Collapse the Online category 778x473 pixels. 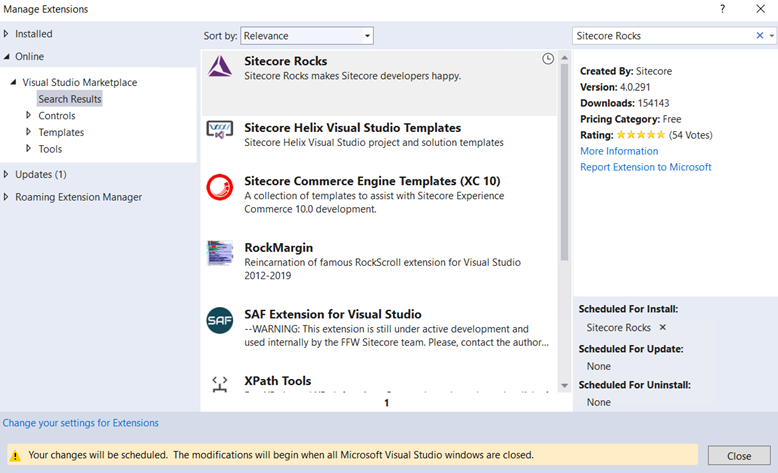point(6,57)
